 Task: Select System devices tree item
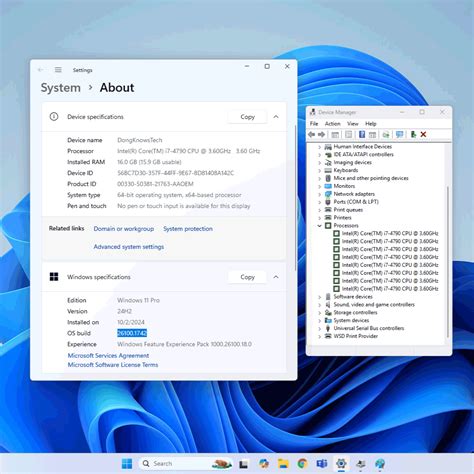[x=351, y=320]
